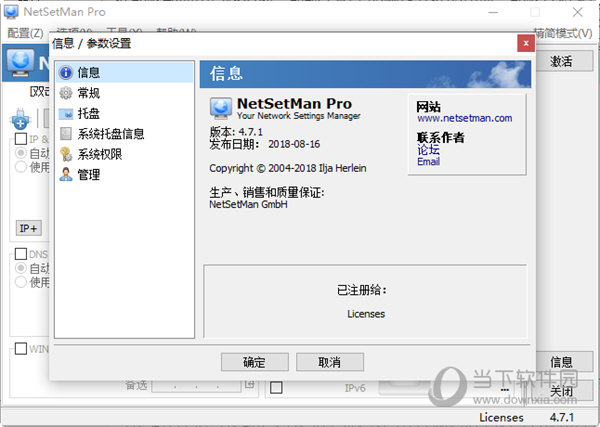Image resolution: width=600 pixels, height=427 pixels.
Task: Select automatic IP radio button
Action: (21, 153)
